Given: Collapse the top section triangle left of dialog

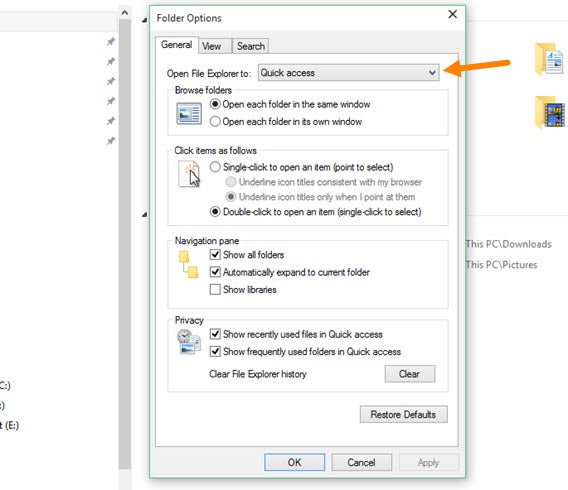Looking at the screenshot, I should (x=145, y=20).
